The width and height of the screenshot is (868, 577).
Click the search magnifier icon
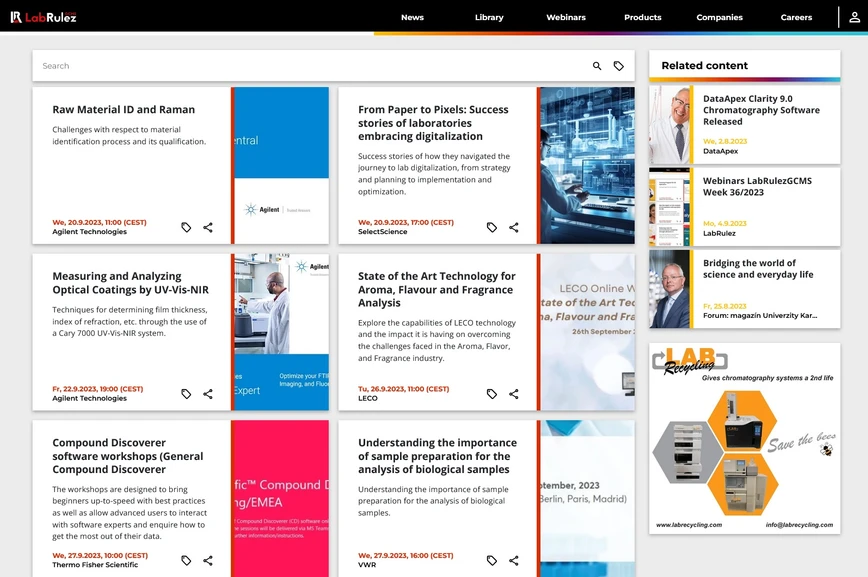point(597,66)
